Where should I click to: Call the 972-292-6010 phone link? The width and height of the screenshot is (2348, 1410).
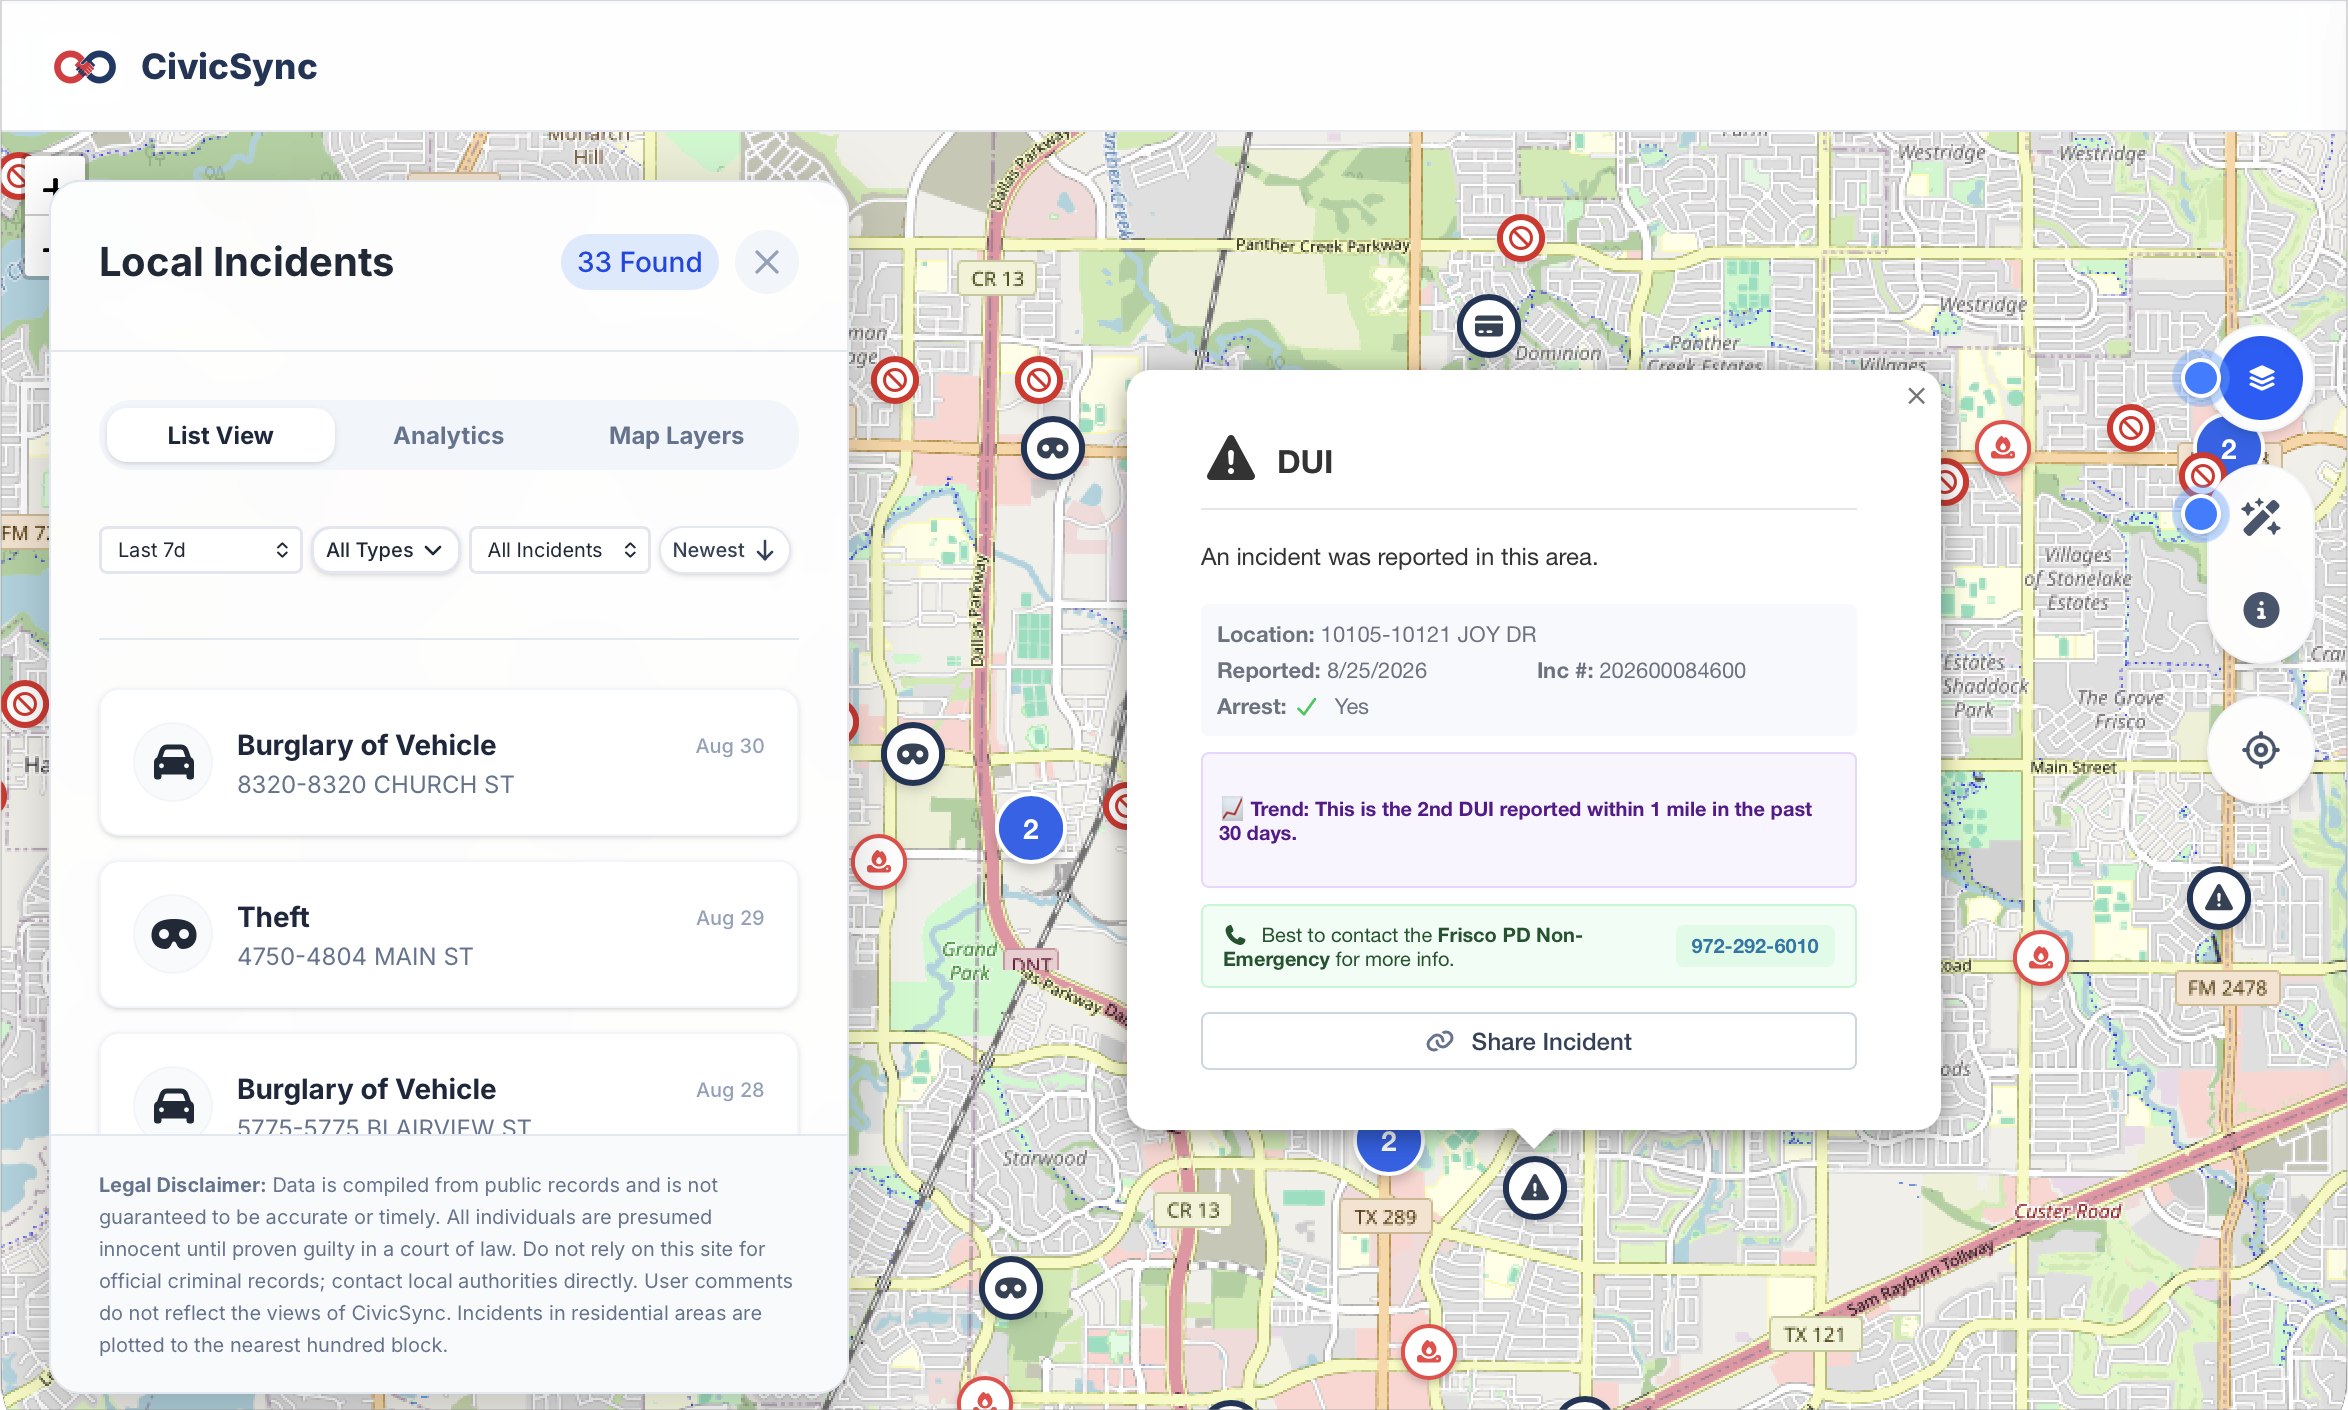coord(1754,946)
